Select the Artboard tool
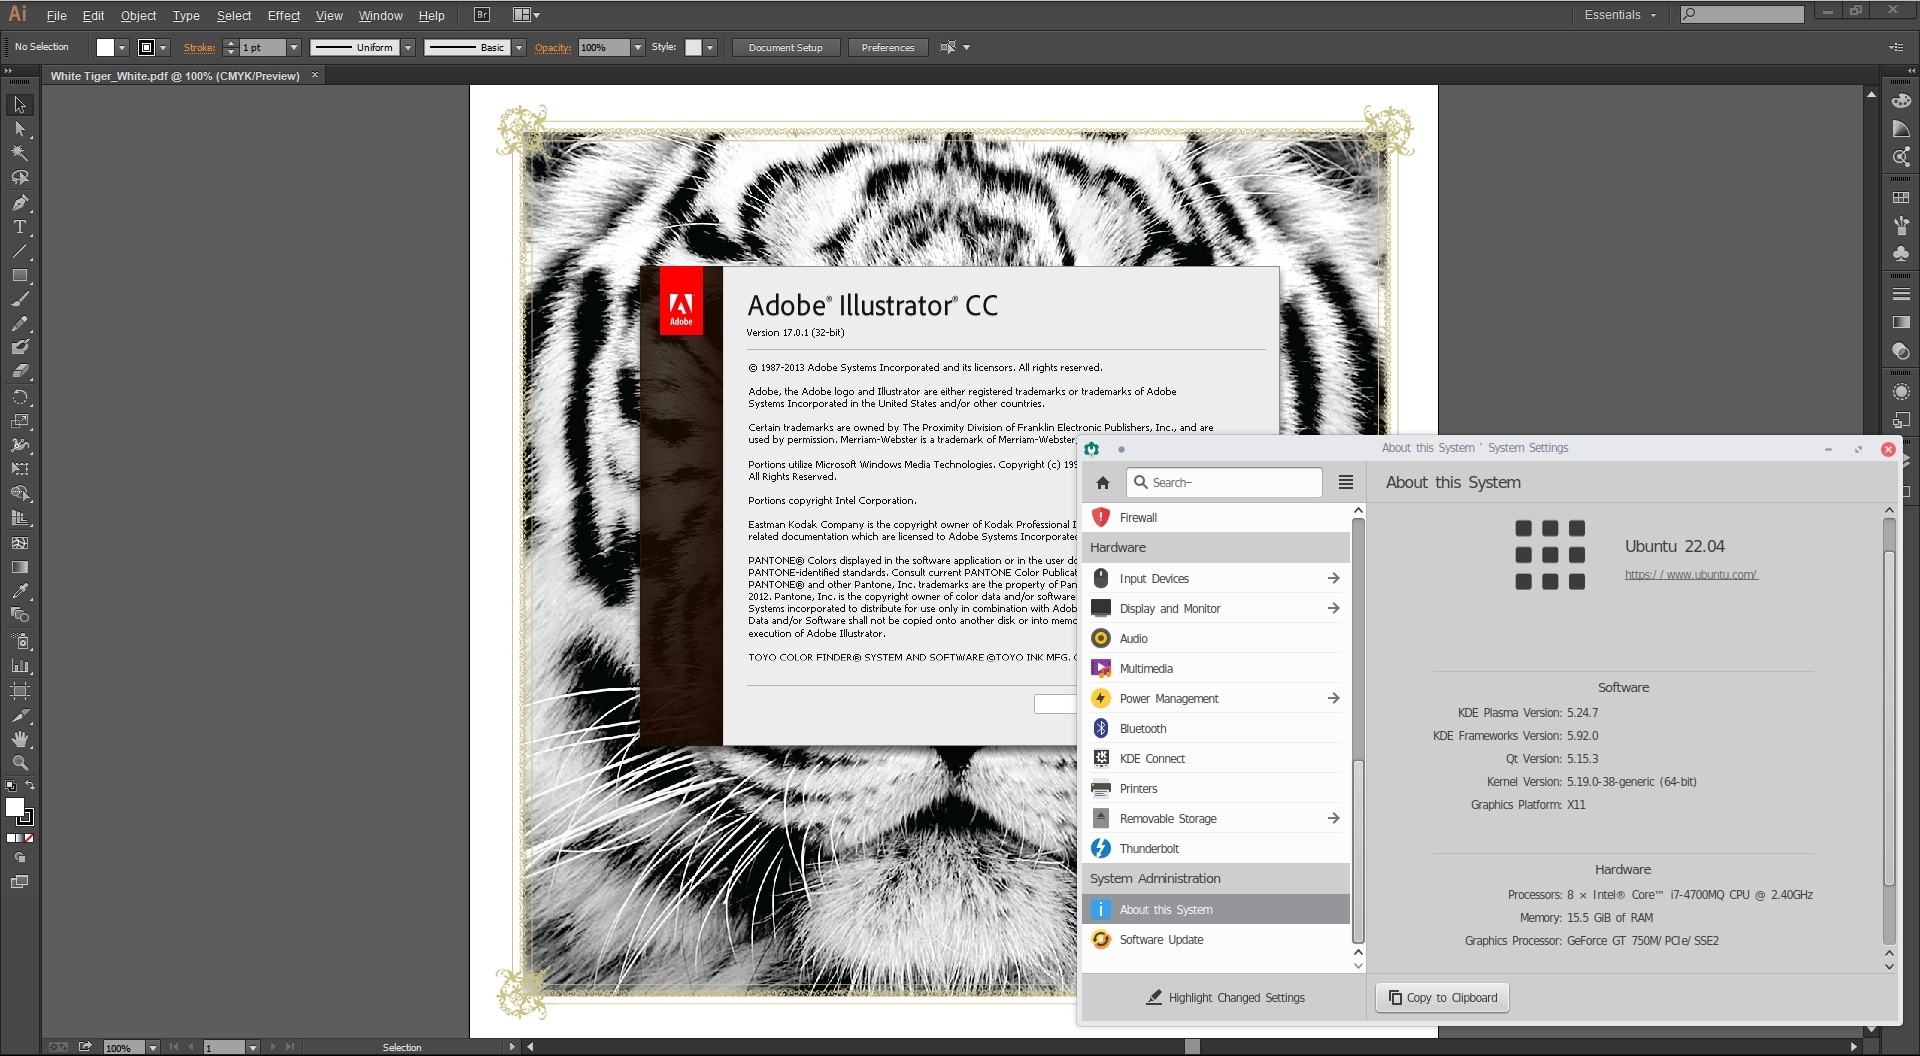1920x1056 pixels. pyautogui.click(x=20, y=691)
